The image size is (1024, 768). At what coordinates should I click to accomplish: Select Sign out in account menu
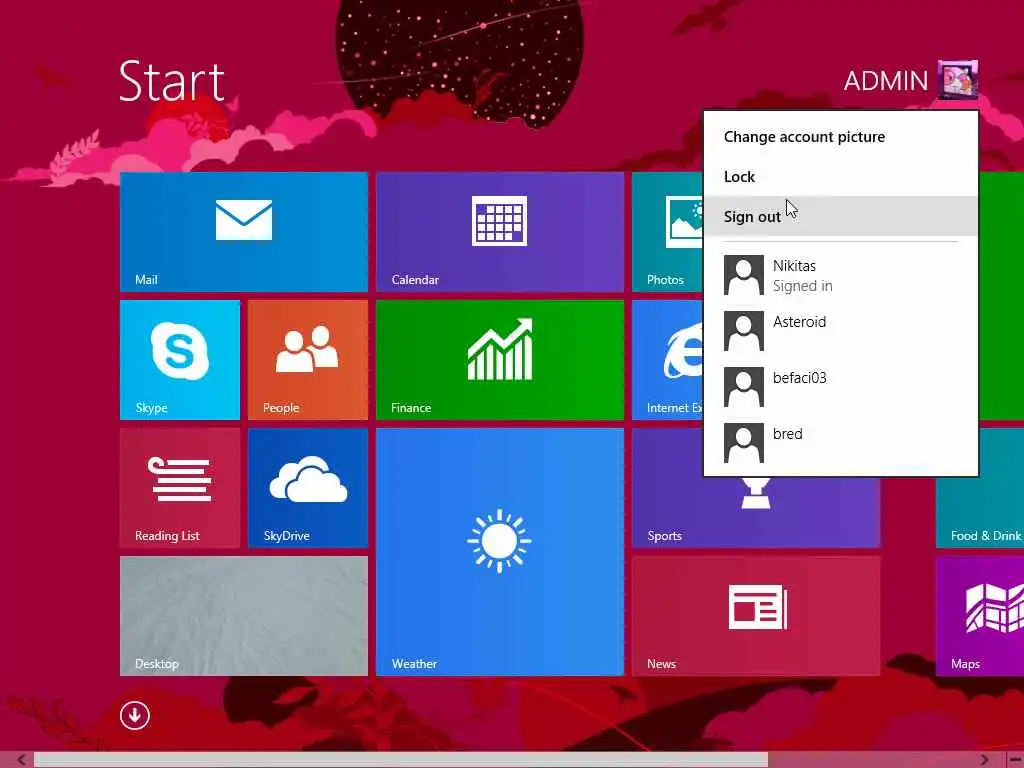coord(840,216)
